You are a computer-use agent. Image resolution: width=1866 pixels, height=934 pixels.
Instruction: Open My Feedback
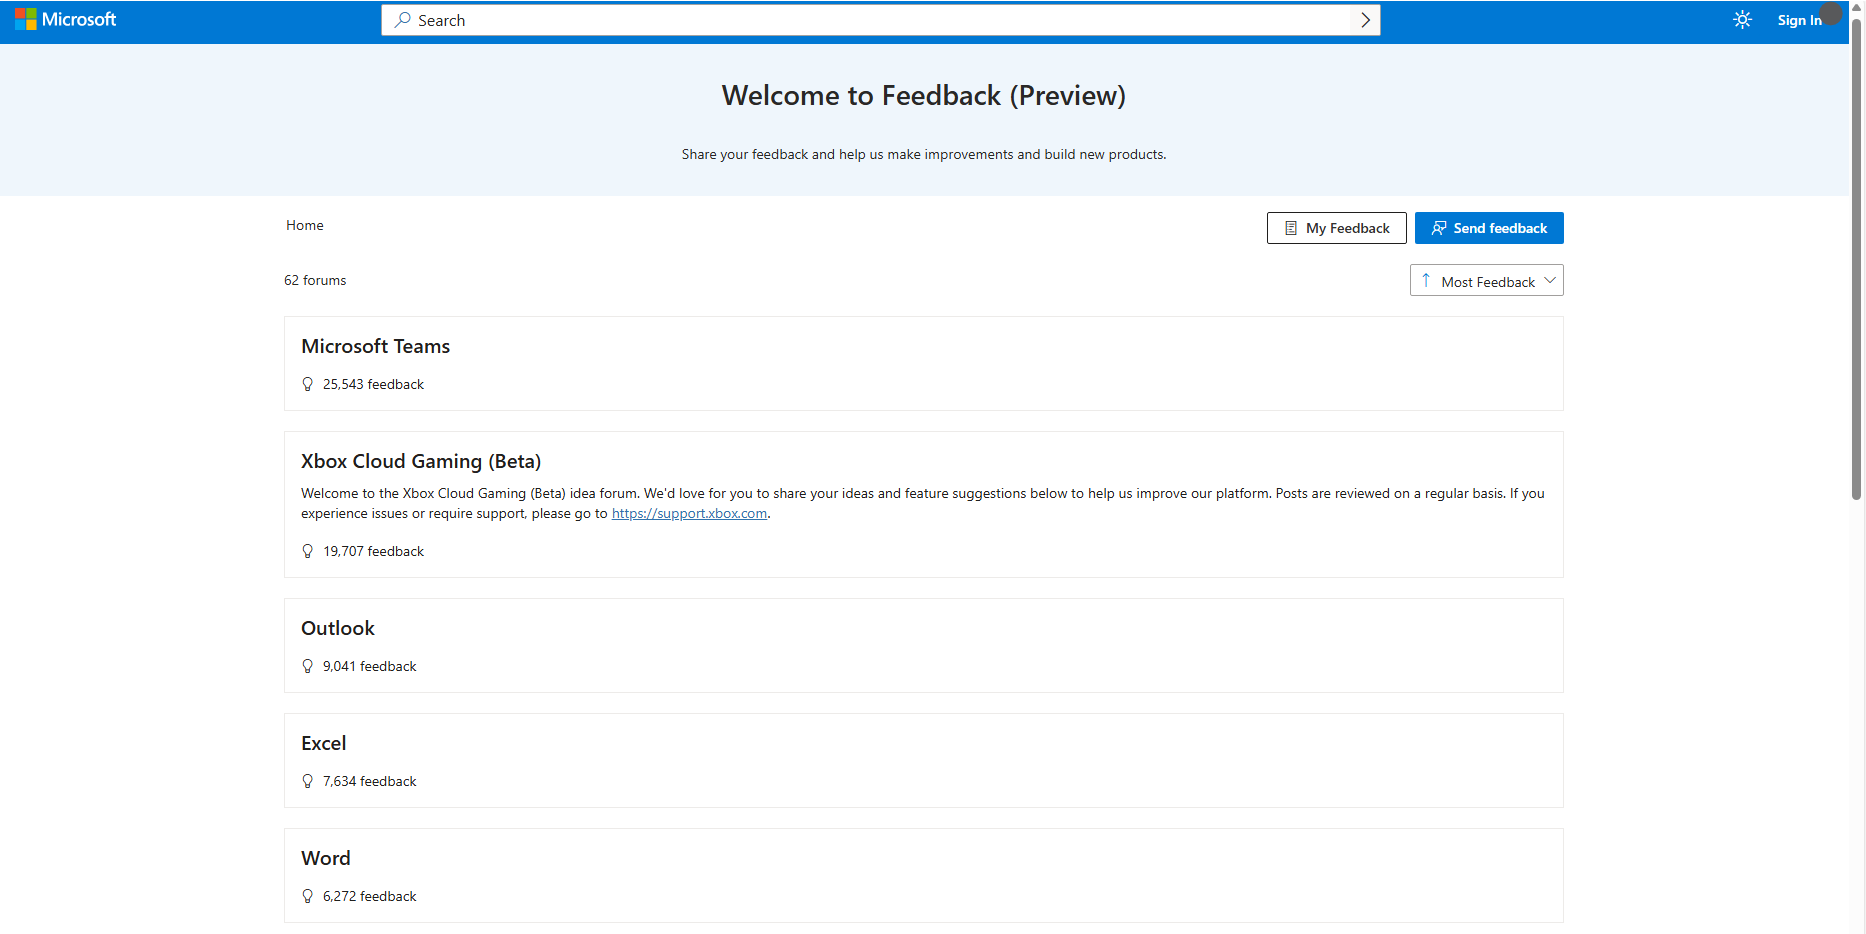1336,228
